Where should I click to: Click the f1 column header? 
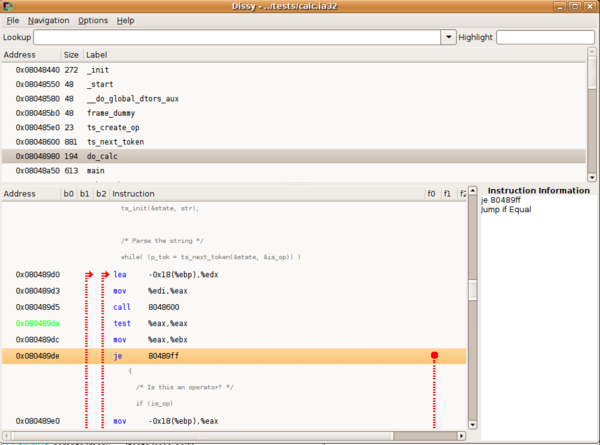click(447, 194)
